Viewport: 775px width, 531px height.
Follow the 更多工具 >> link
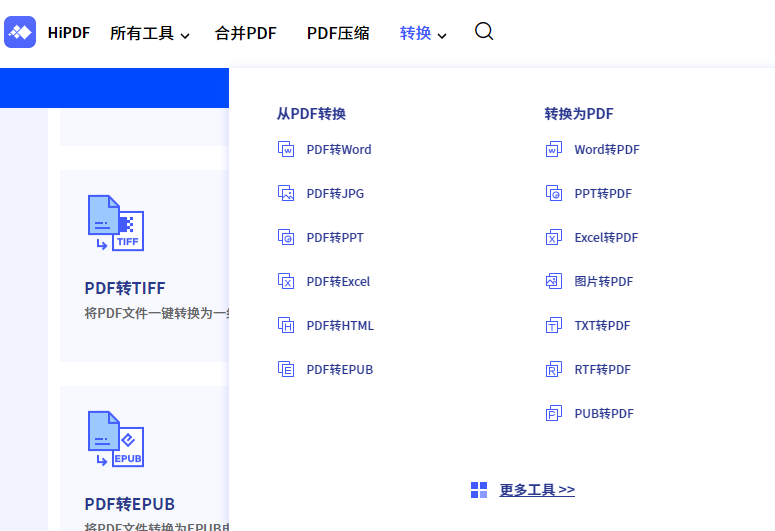(x=537, y=490)
